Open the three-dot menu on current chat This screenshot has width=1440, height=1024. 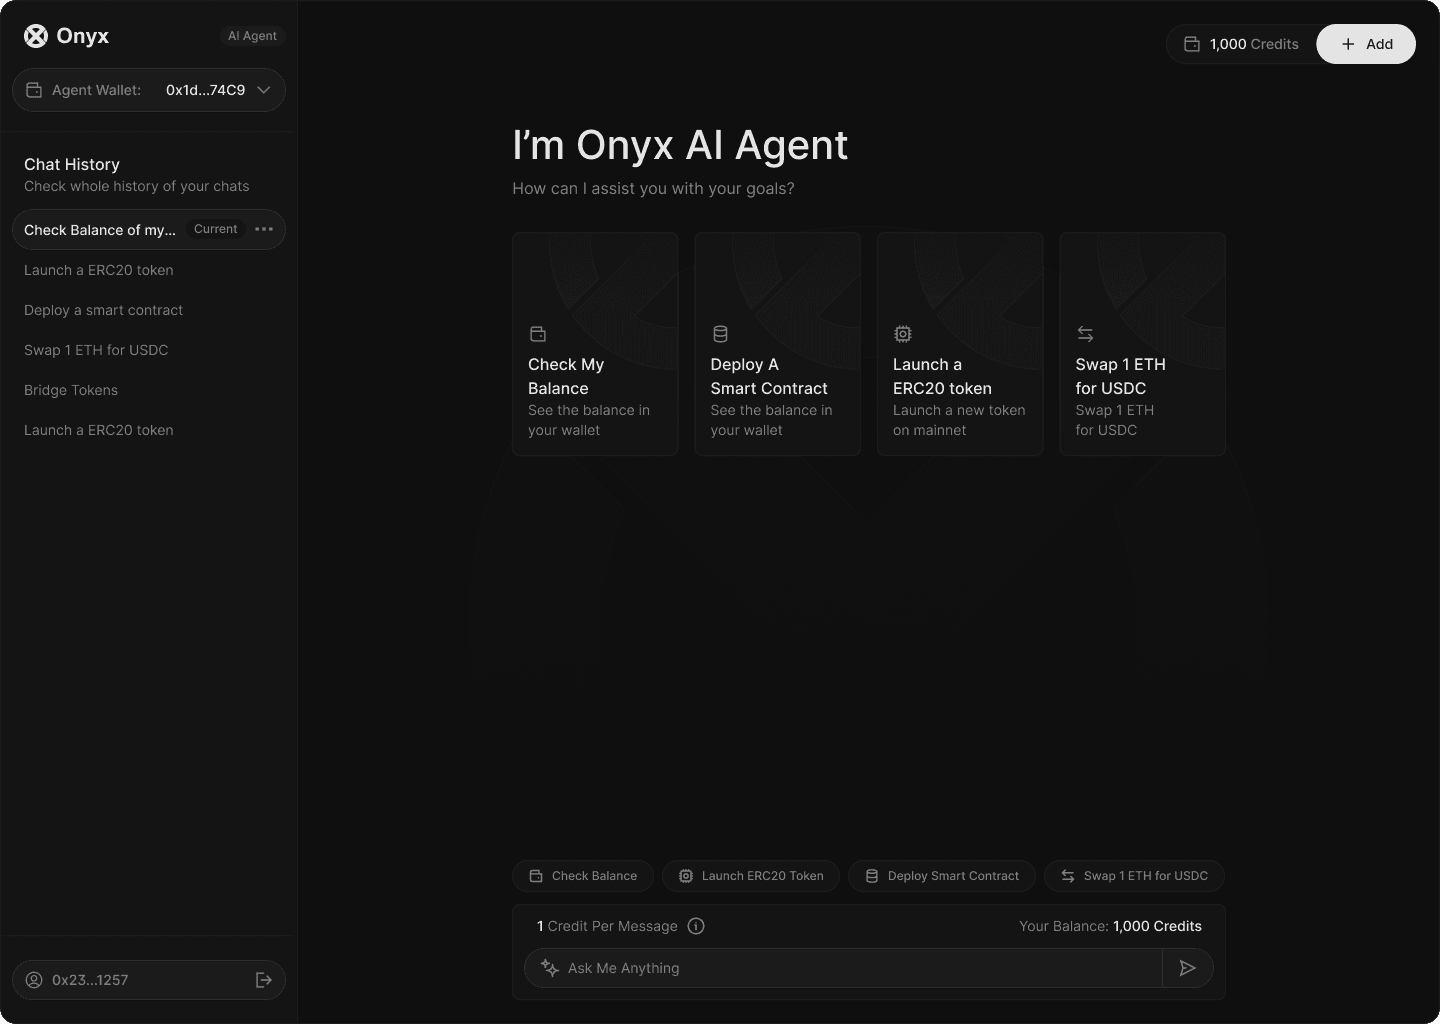(x=264, y=229)
